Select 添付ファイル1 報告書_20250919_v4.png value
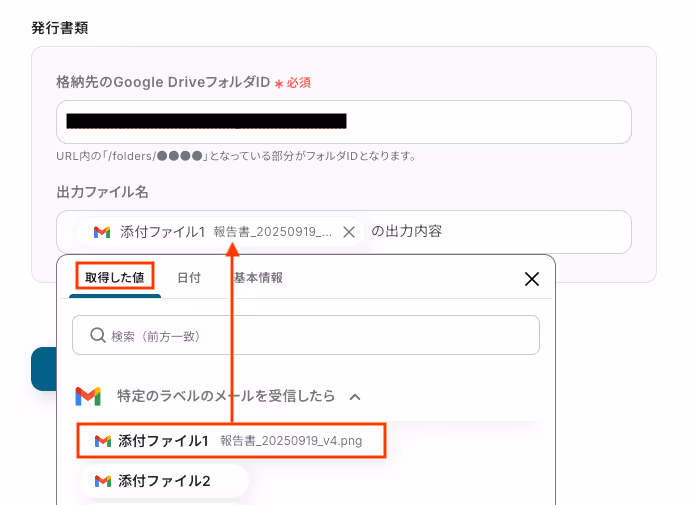The height and width of the screenshot is (505, 694). pyautogui.click(x=231, y=441)
